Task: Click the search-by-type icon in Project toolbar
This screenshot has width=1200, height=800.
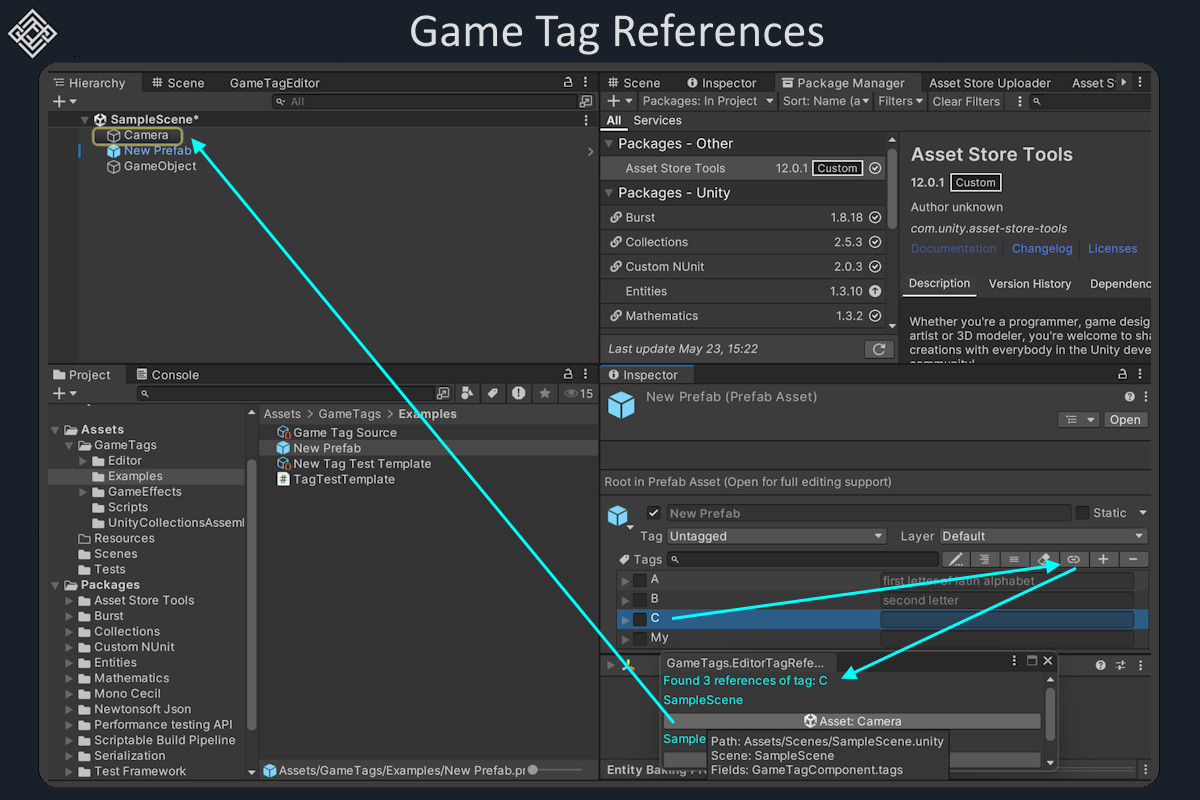Action: point(467,394)
